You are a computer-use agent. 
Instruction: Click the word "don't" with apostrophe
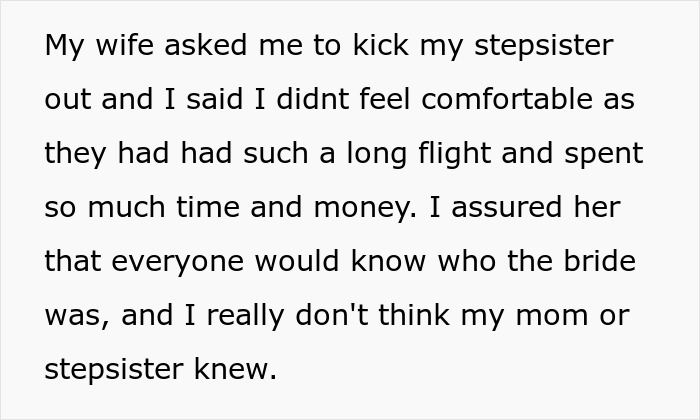click(x=332, y=315)
